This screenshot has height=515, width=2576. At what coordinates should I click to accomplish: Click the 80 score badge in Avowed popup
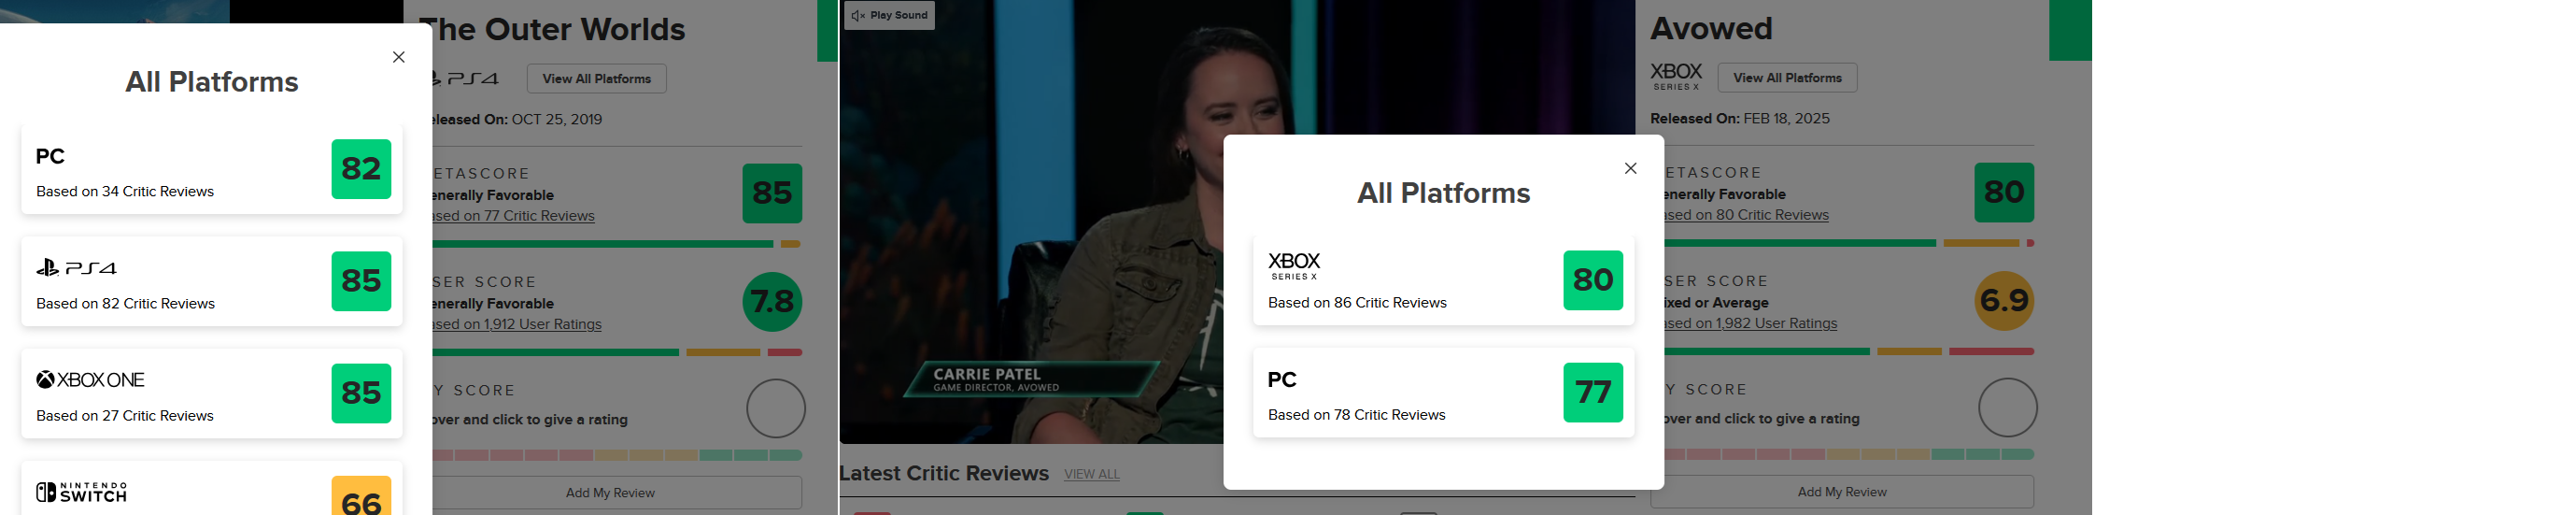click(x=1593, y=280)
